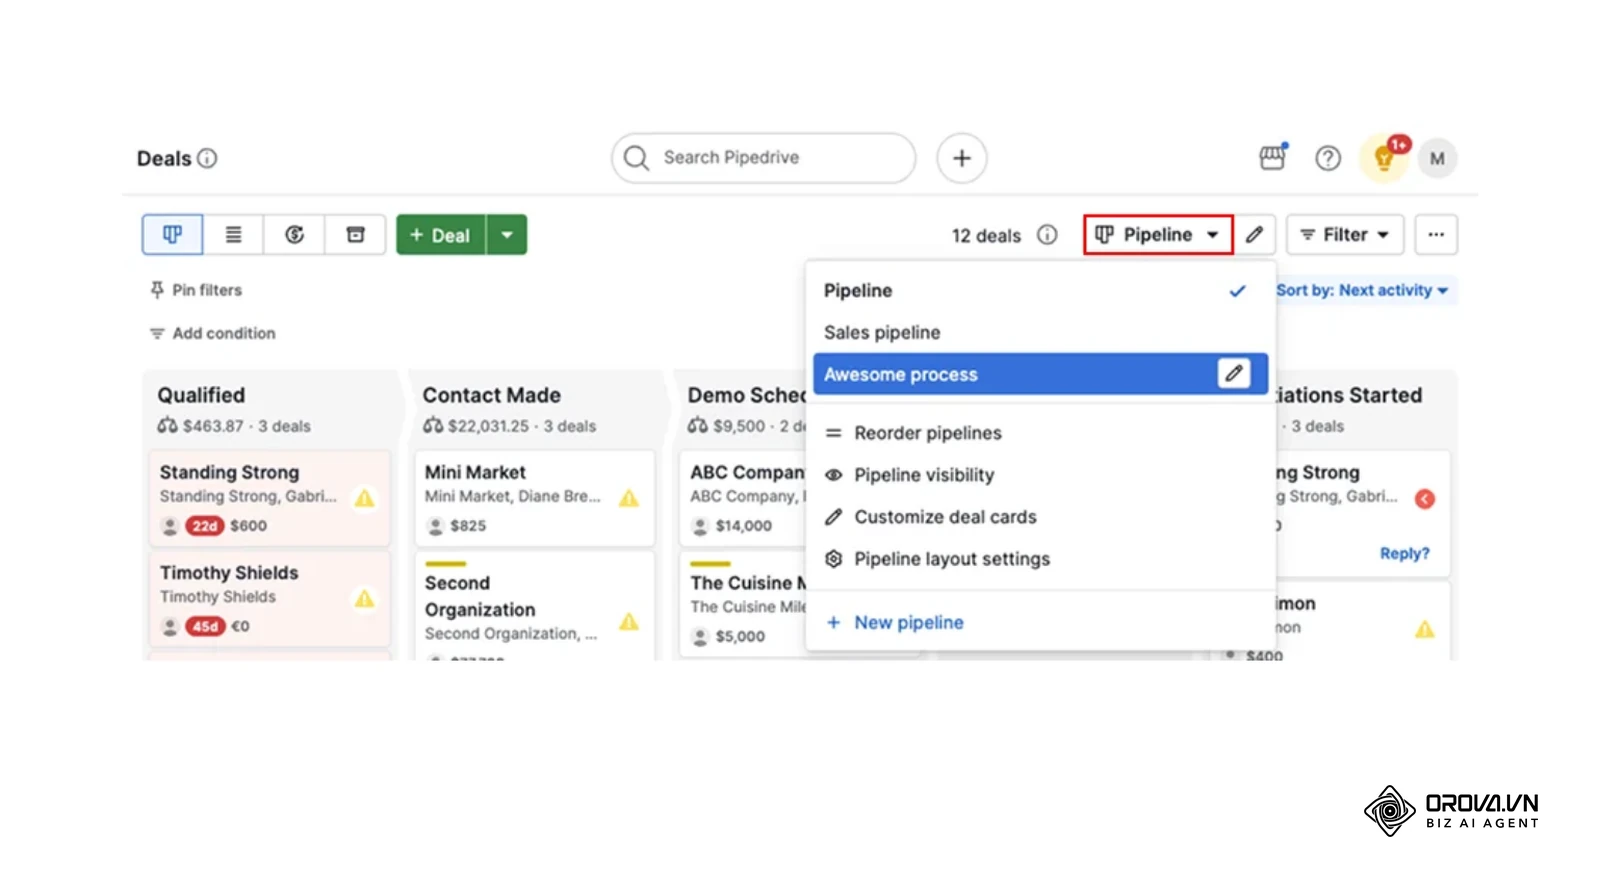Click New pipeline link
This screenshot has height=877, width=1600.
coord(895,622)
